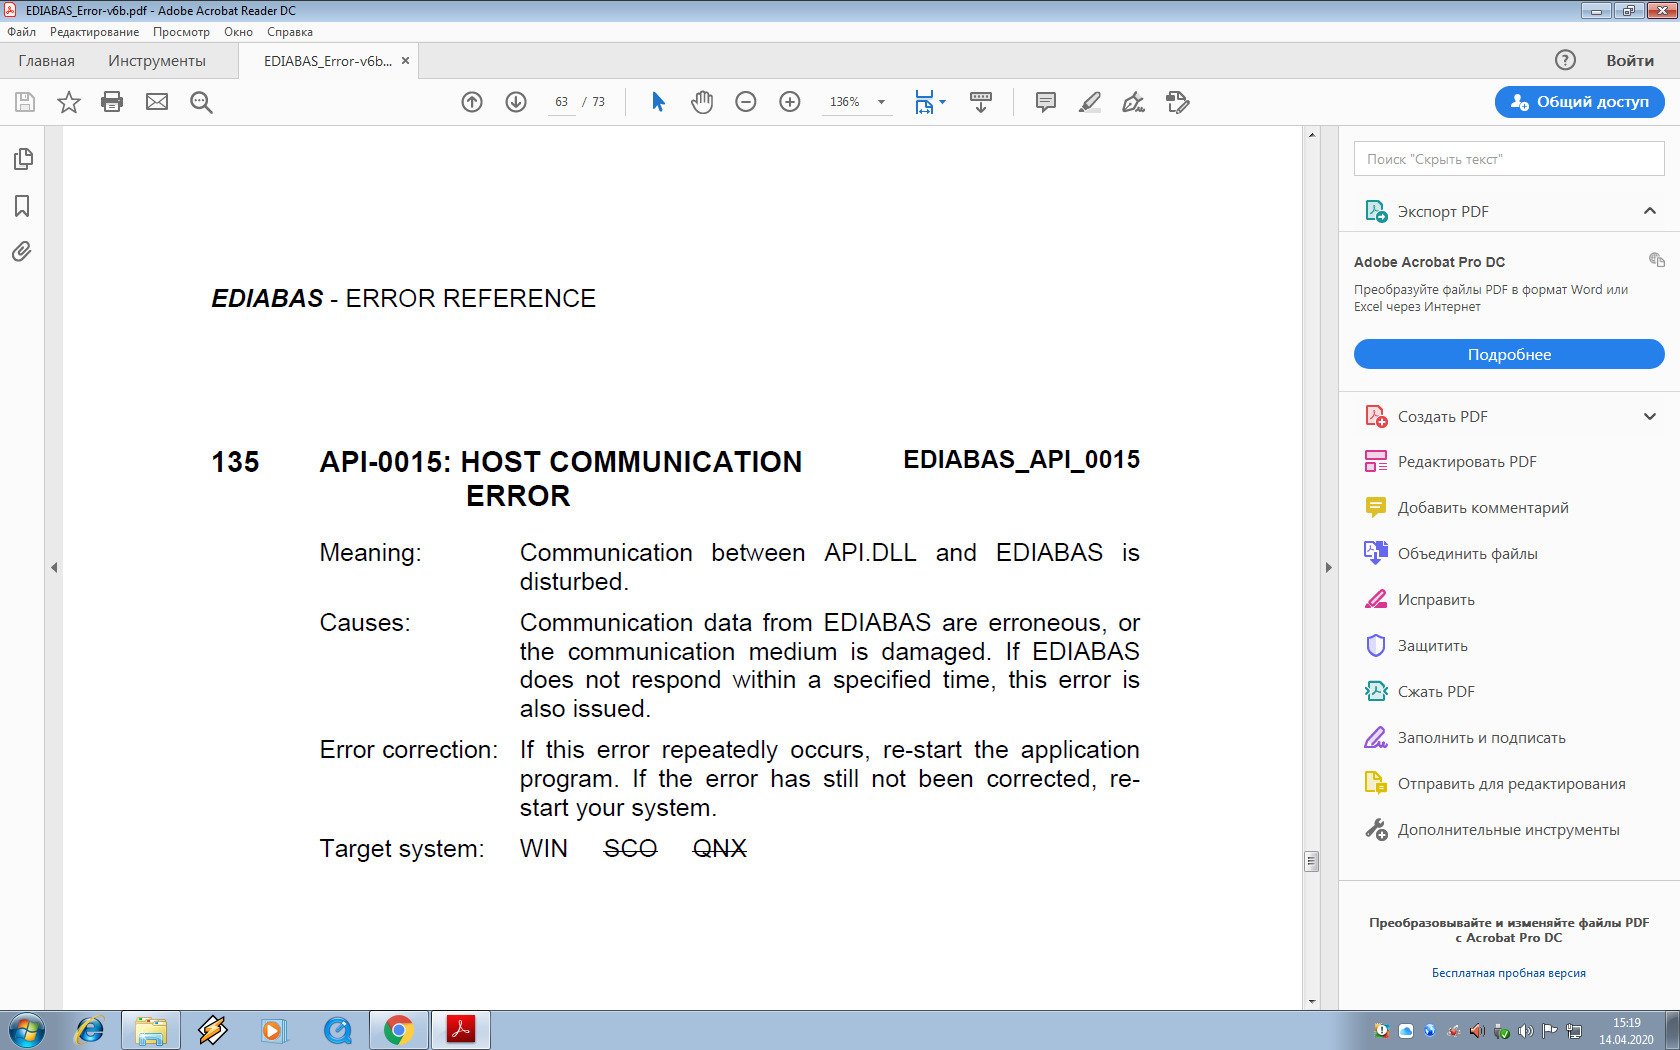1680x1050 pixels.
Task: Open page thumbnails panel in left sidebar
Action: (22, 159)
